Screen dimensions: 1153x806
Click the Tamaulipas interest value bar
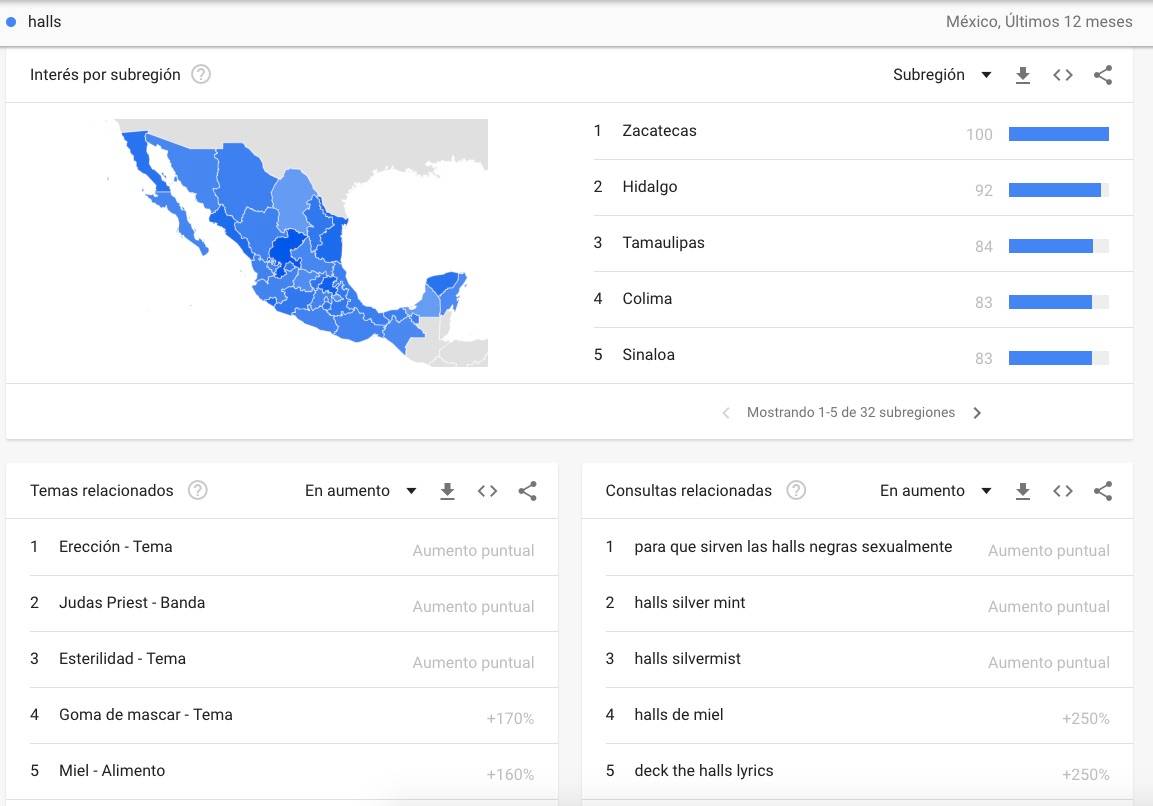point(1058,245)
